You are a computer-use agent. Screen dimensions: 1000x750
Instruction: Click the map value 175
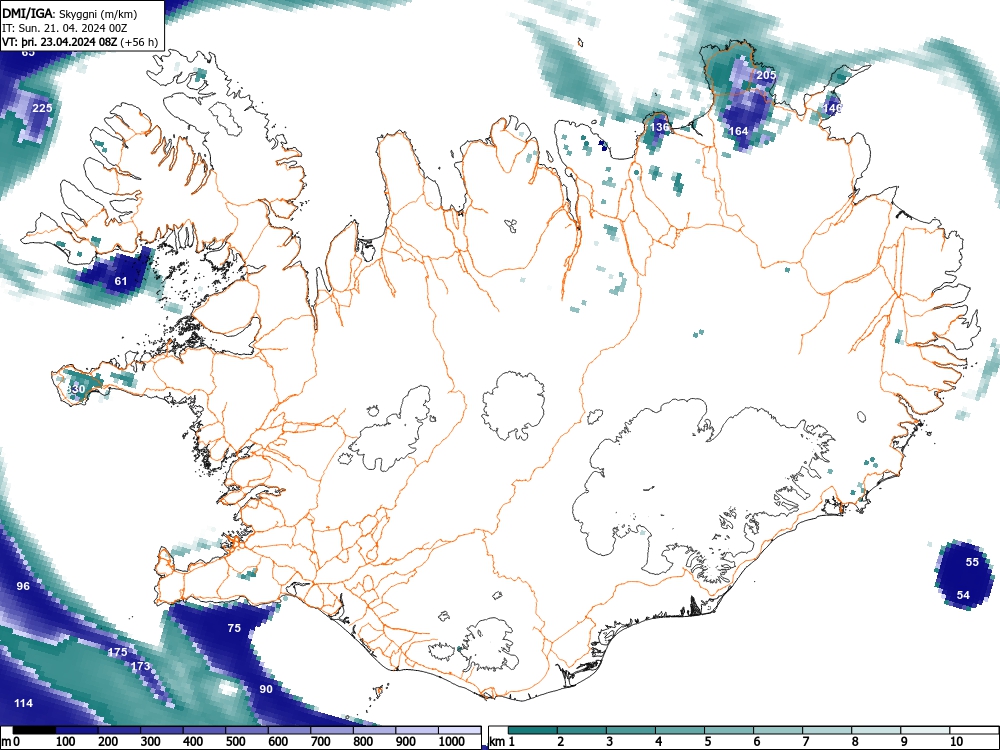(117, 652)
